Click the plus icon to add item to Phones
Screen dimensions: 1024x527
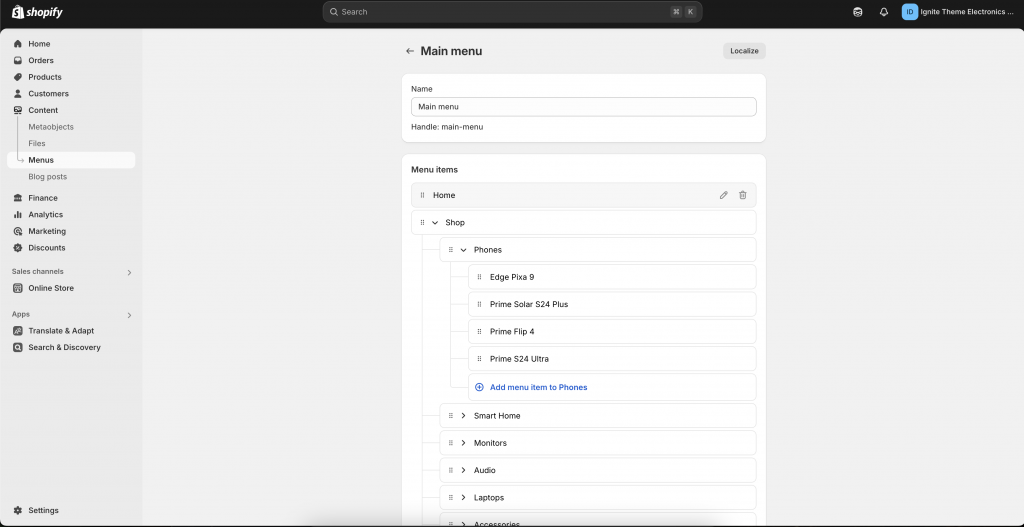coord(479,387)
